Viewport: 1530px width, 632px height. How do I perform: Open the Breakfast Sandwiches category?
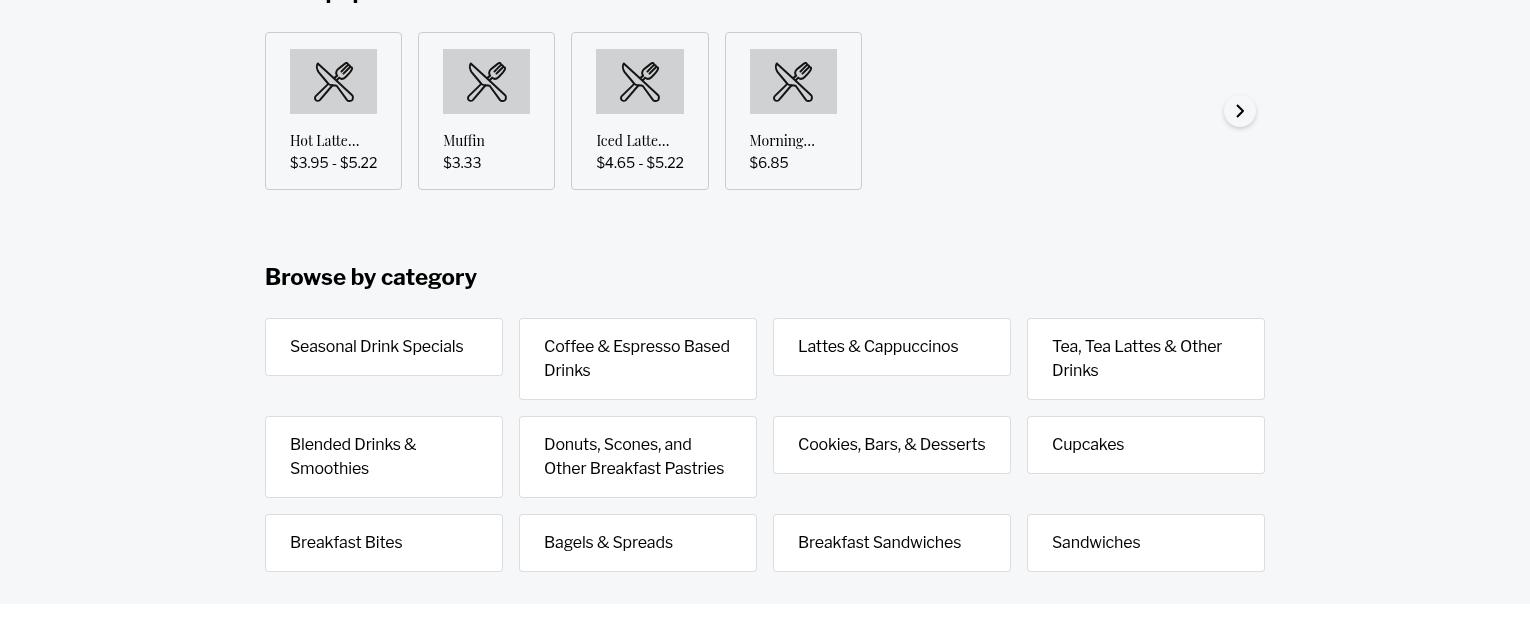pos(892,543)
